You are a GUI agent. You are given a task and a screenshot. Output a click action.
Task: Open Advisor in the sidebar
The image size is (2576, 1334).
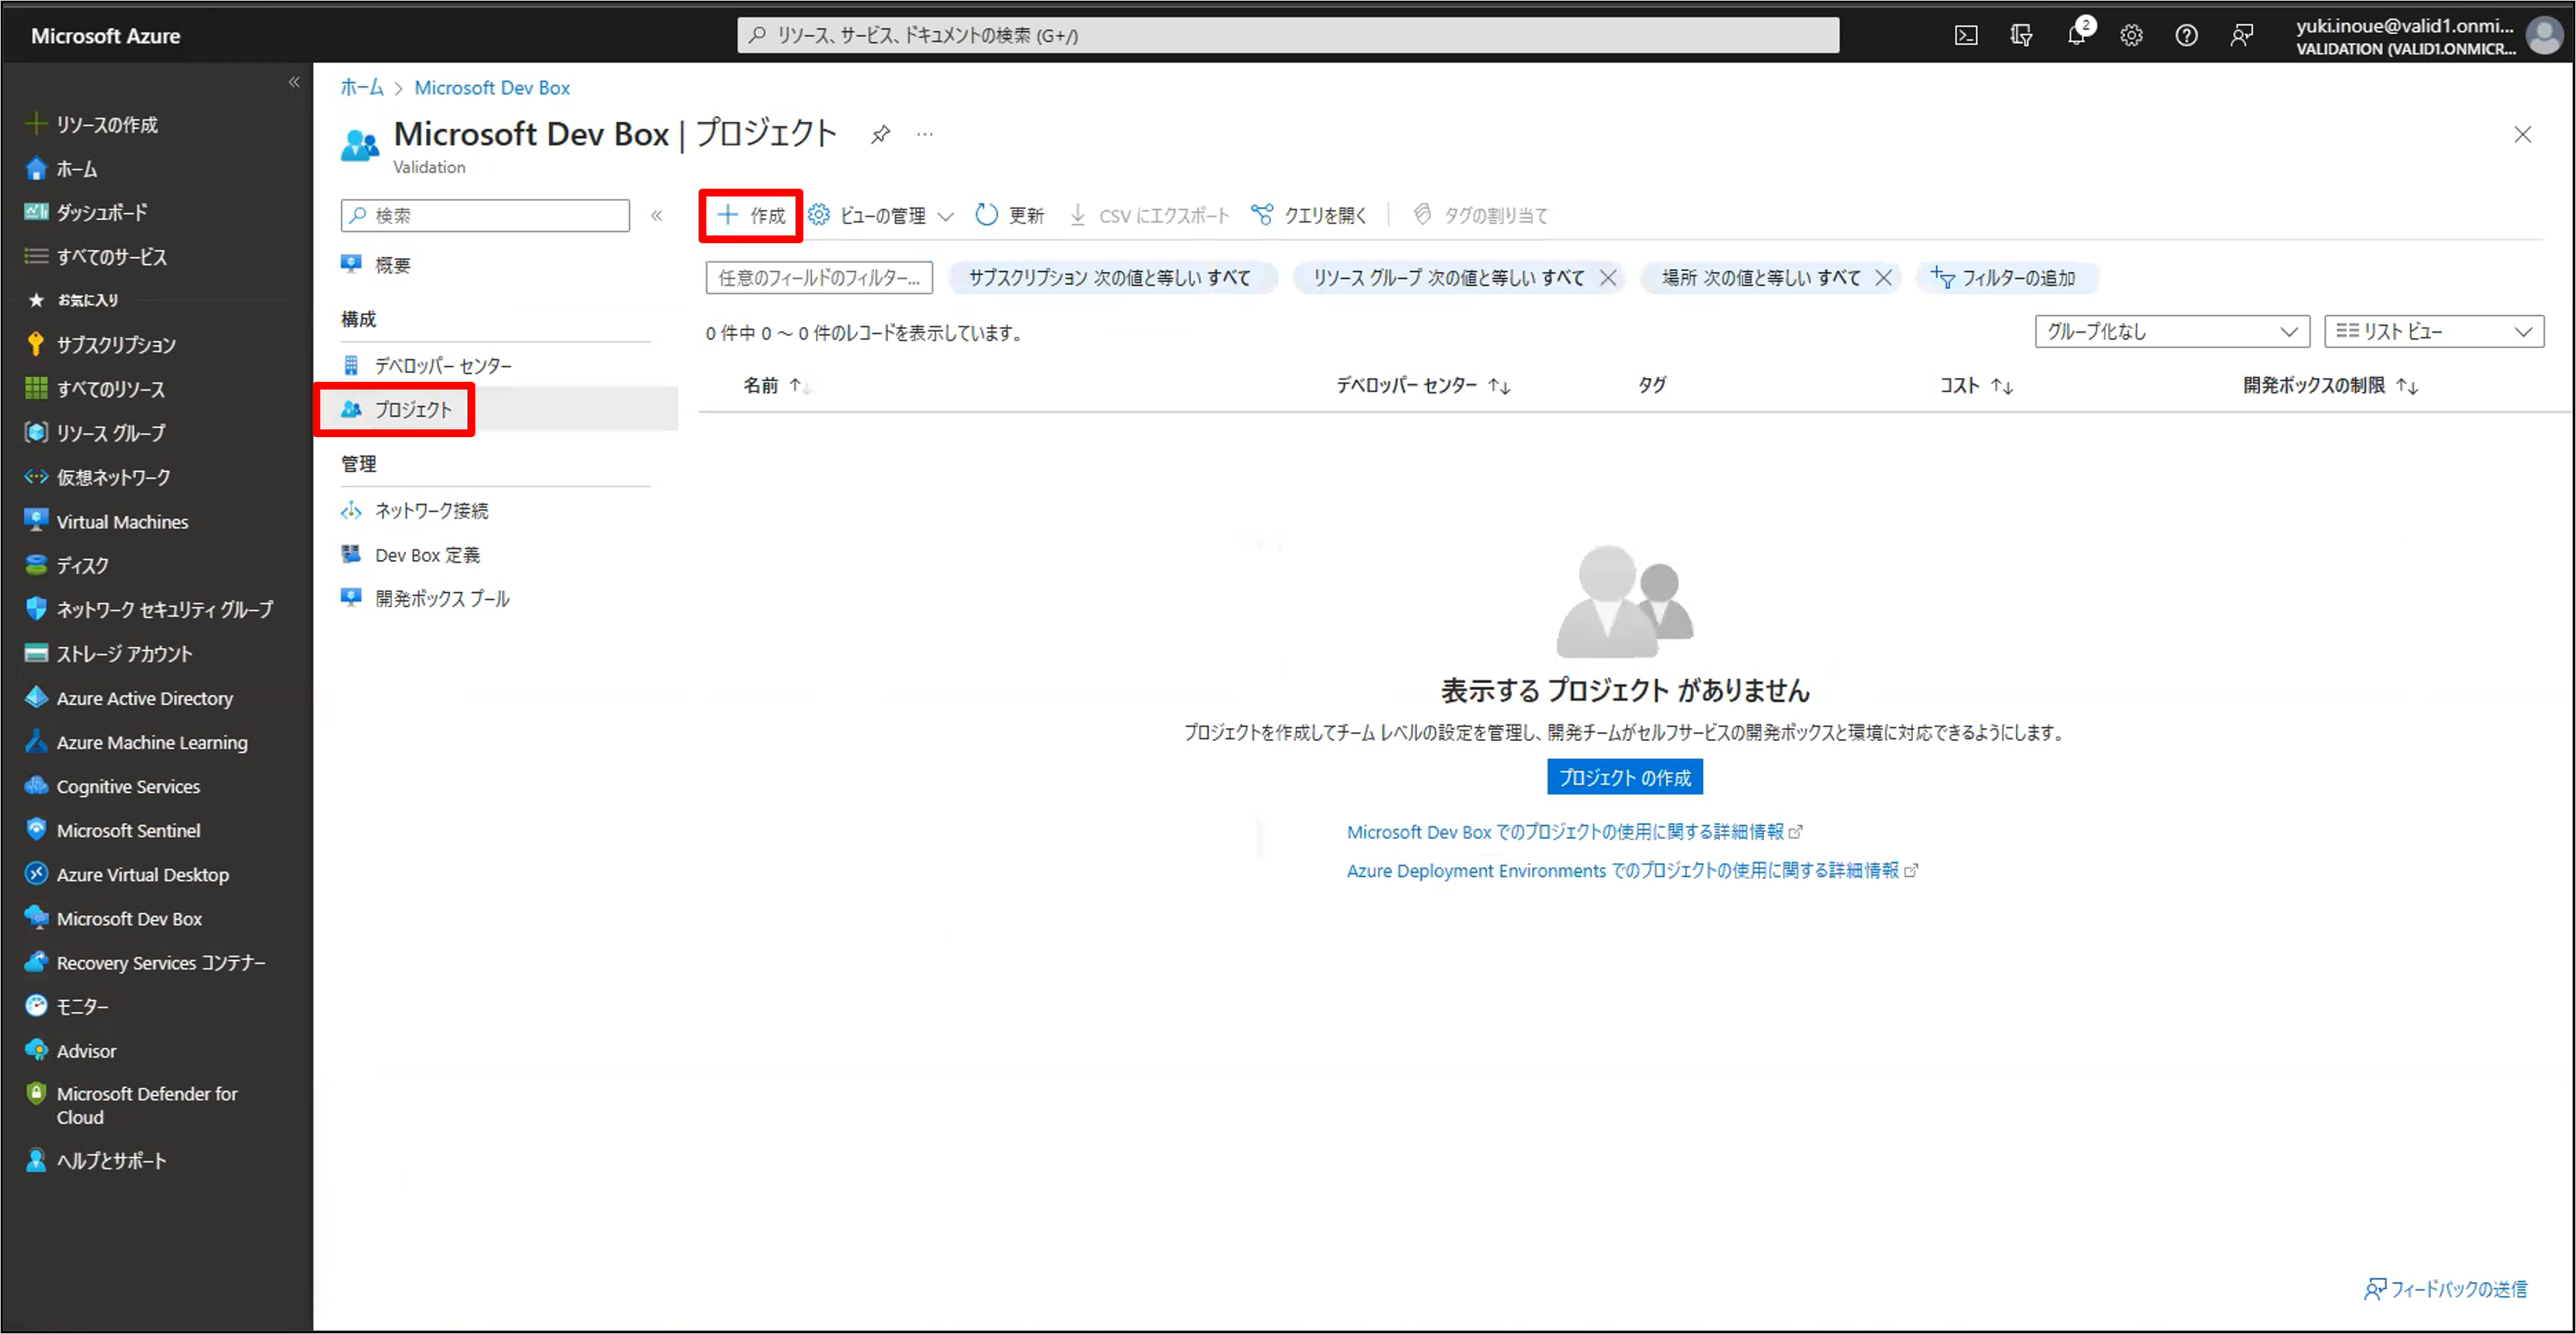(x=86, y=1051)
